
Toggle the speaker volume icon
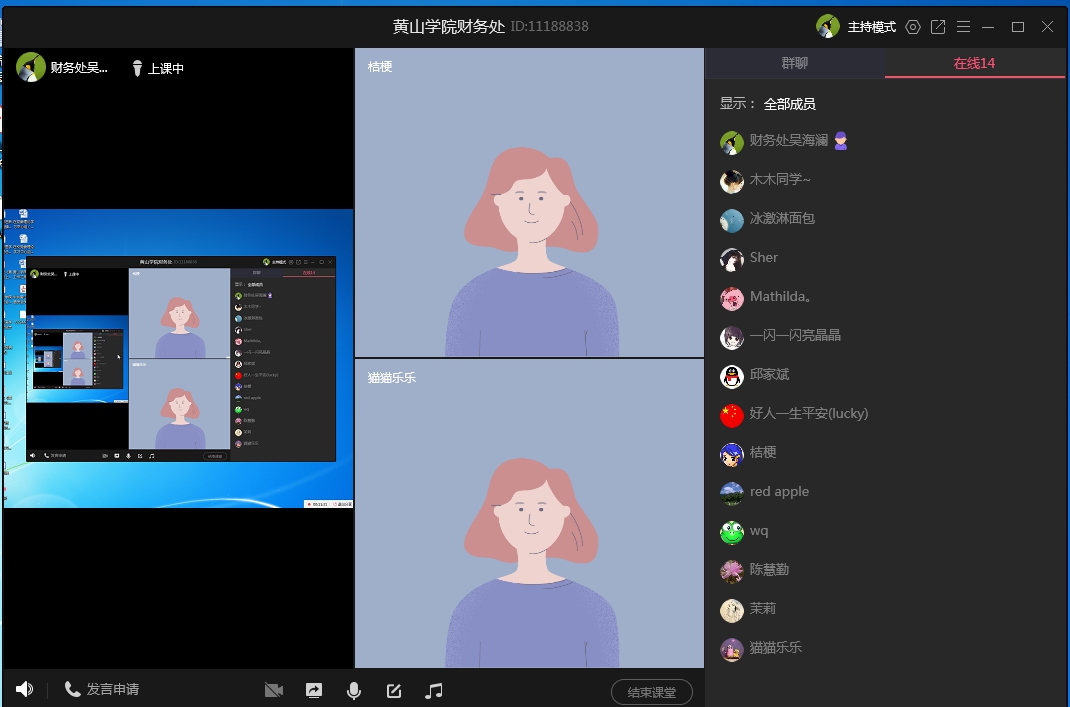tap(24, 689)
